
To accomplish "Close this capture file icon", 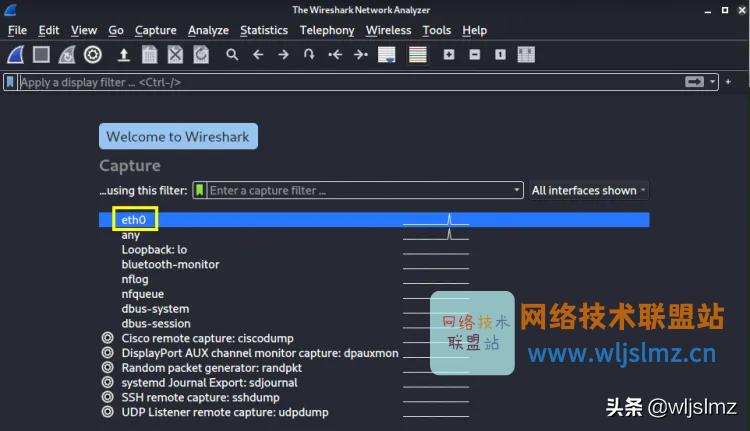I will tap(175, 55).
